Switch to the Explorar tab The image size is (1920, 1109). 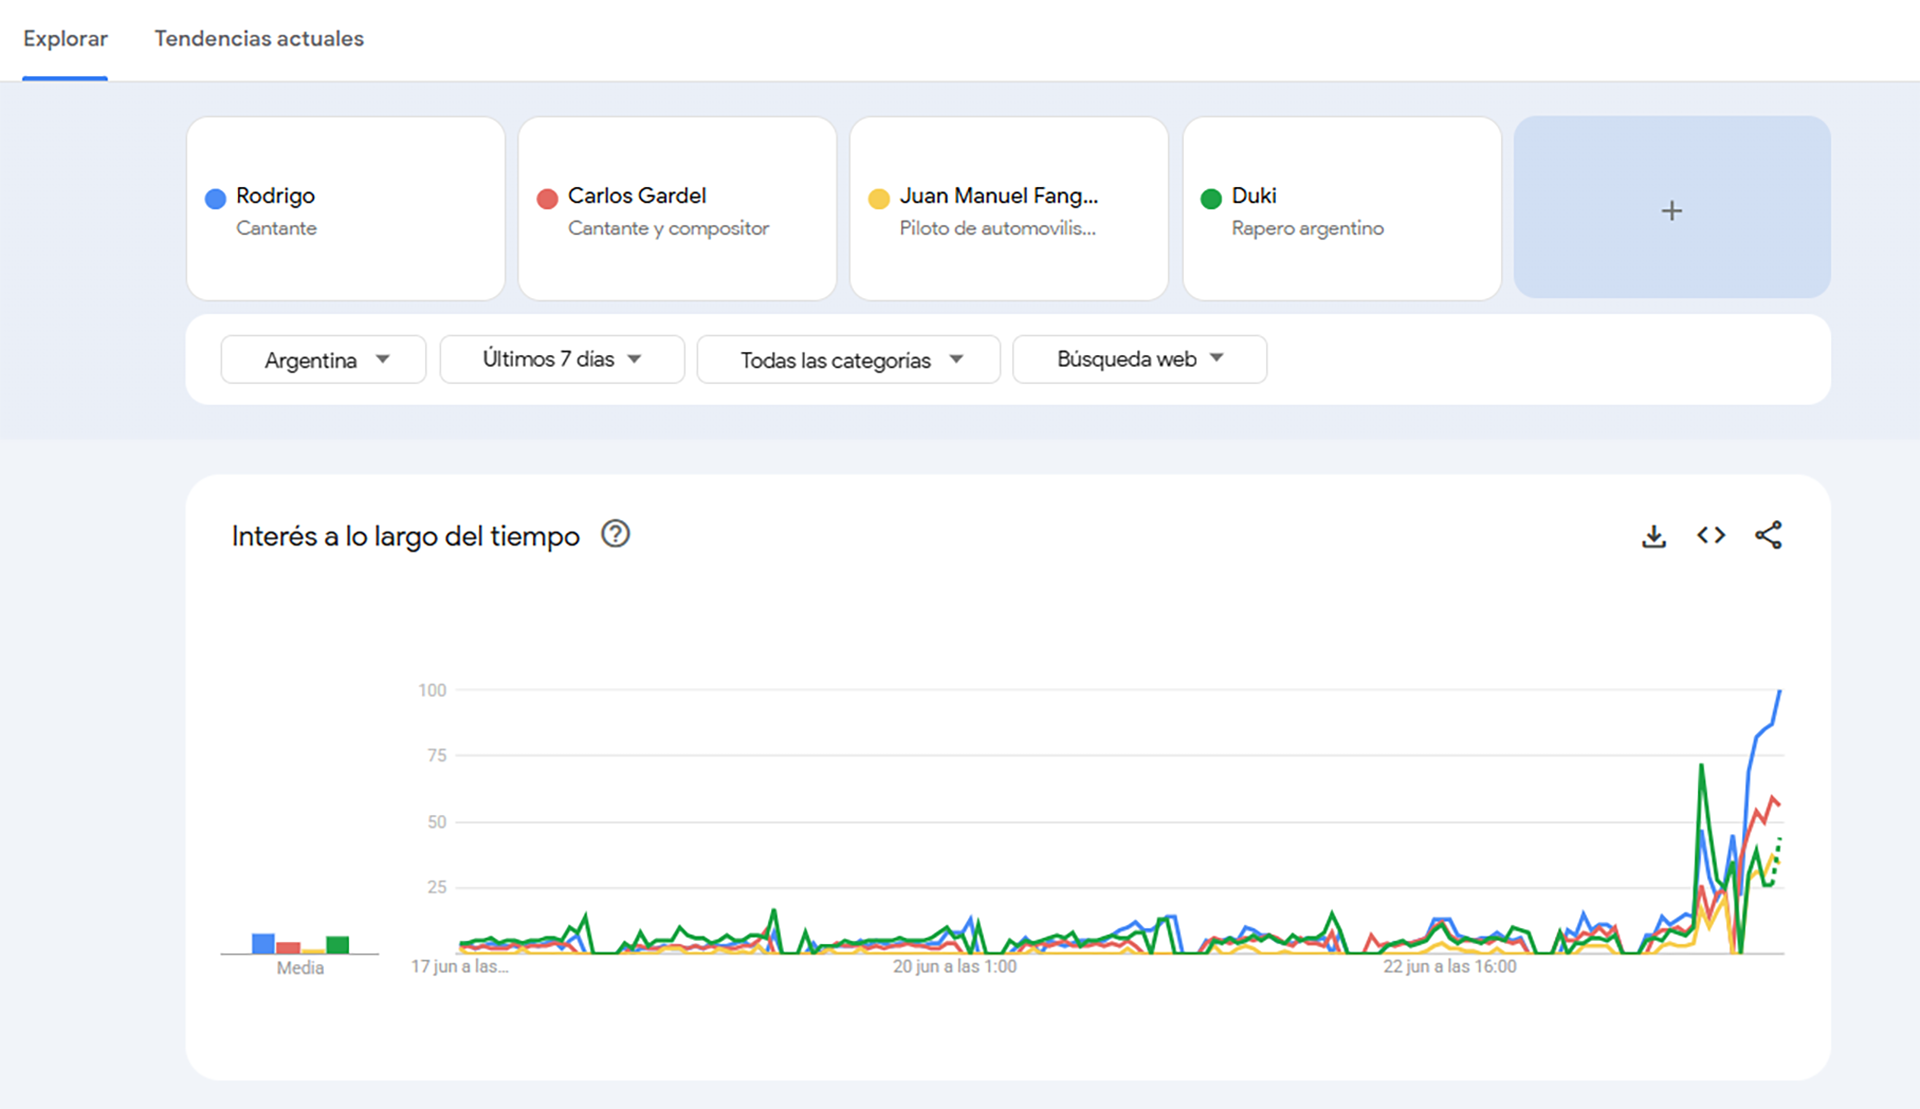click(65, 39)
